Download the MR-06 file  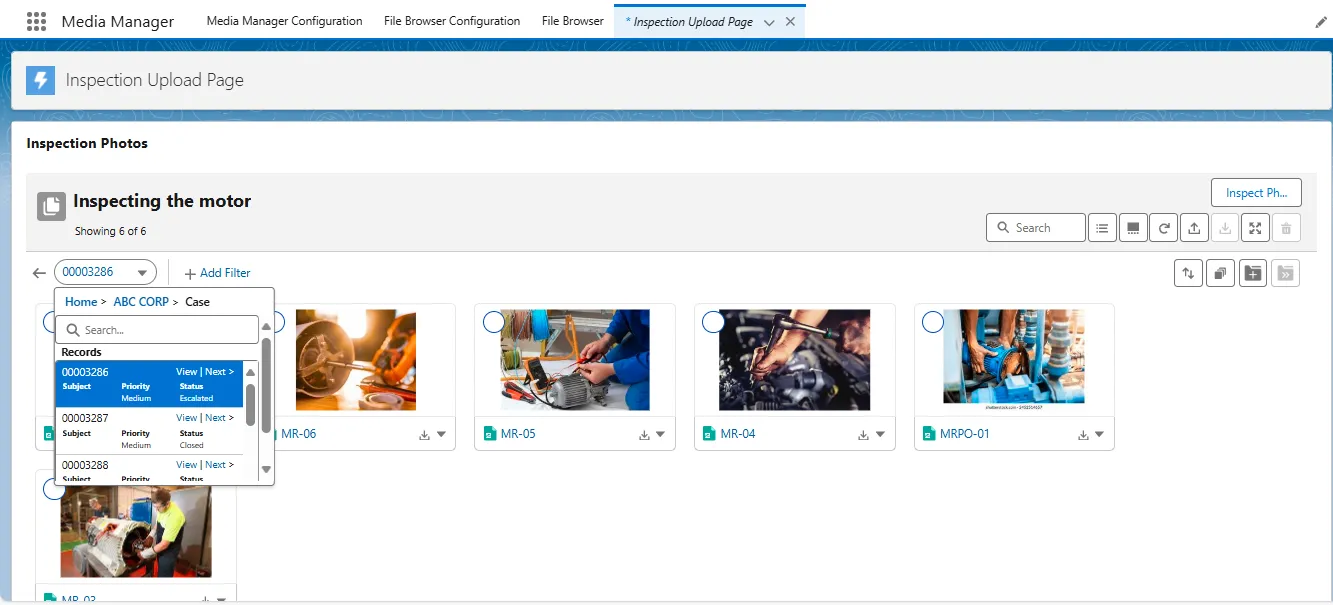[x=424, y=435]
